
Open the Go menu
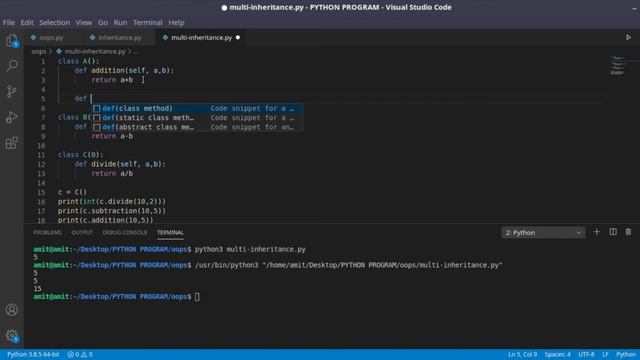pos(103,22)
